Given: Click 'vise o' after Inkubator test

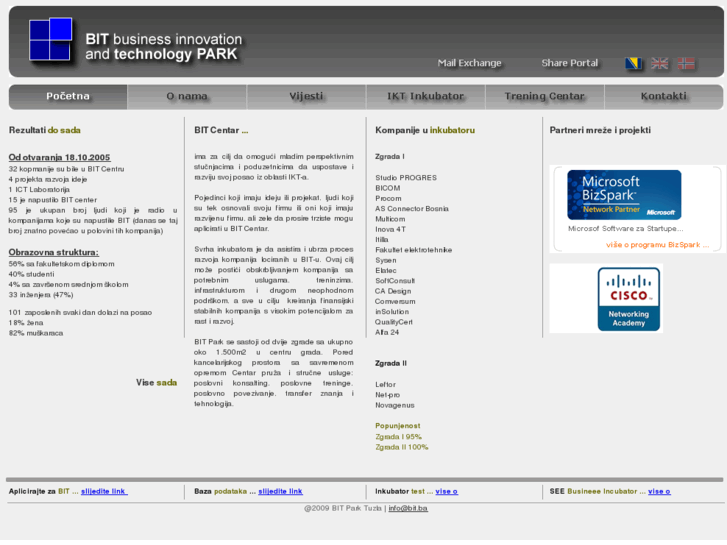Looking at the screenshot, I should click(x=446, y=491).
